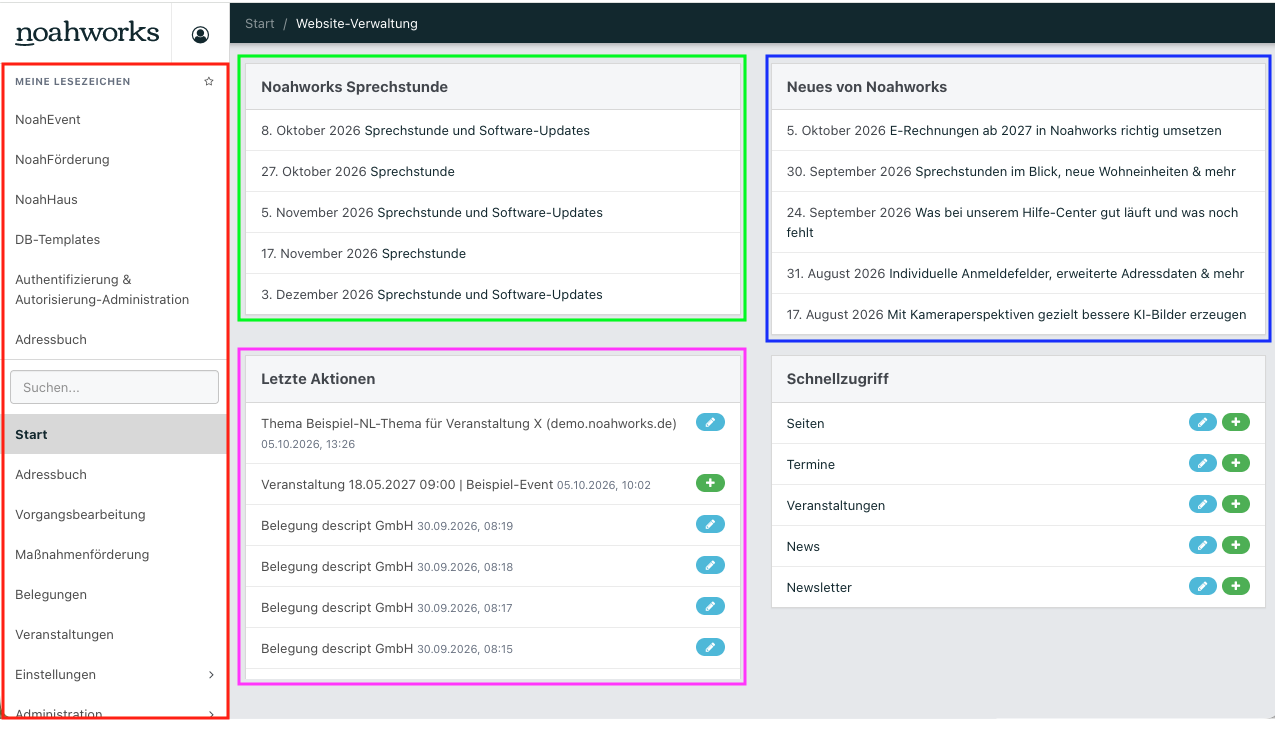The image size is (1275, 745).
Task: Click edit pencil for Seiten
Action: [x=1203, y=422]
